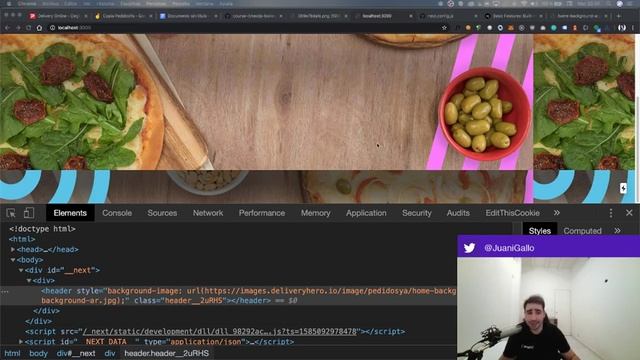Open Chrome's three-dot menu

(x=633, y=28)
